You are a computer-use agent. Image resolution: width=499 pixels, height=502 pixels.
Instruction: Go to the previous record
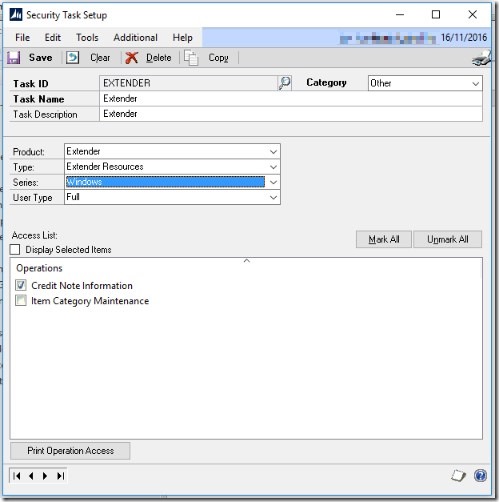(x=31, y=476)
